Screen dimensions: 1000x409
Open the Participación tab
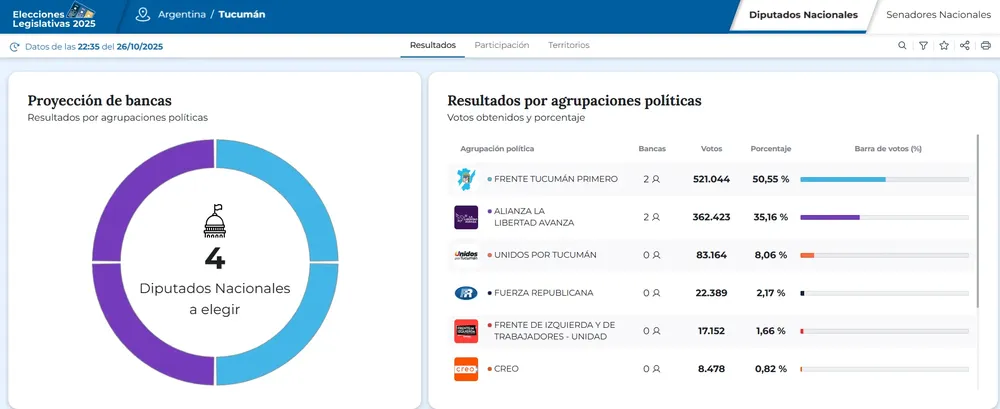[501, 46]
